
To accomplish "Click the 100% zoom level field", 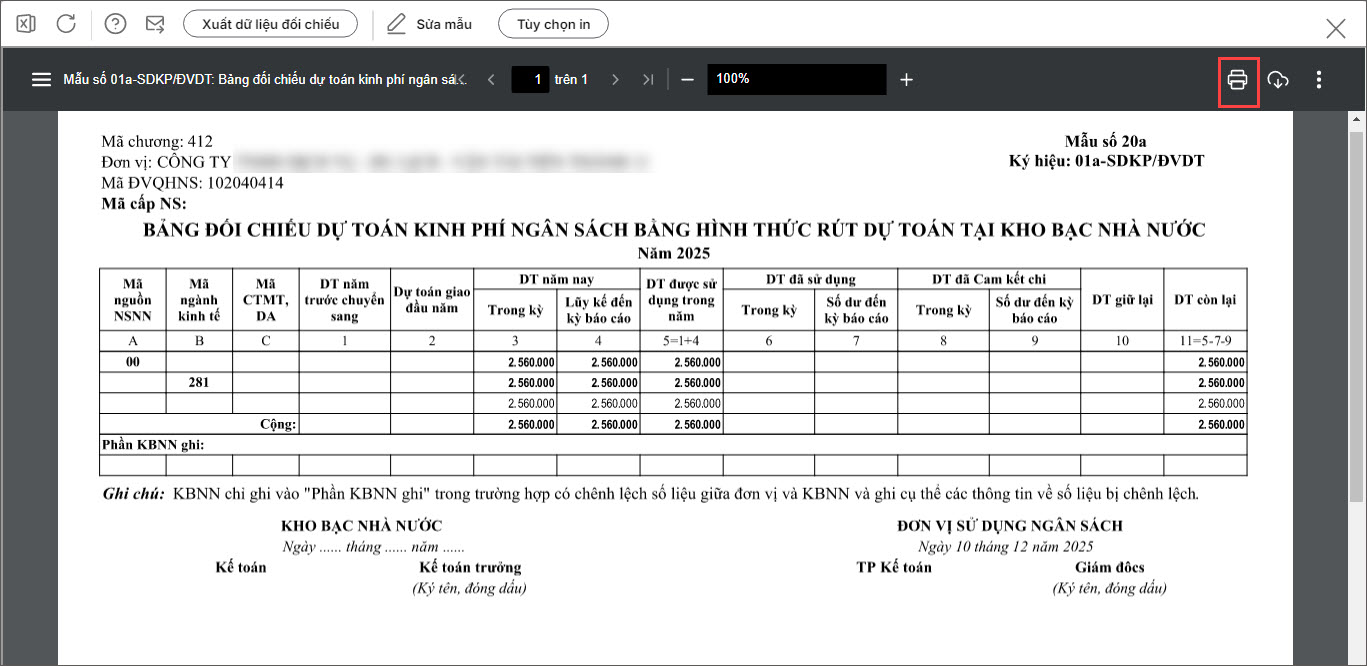I will (796, 80).
